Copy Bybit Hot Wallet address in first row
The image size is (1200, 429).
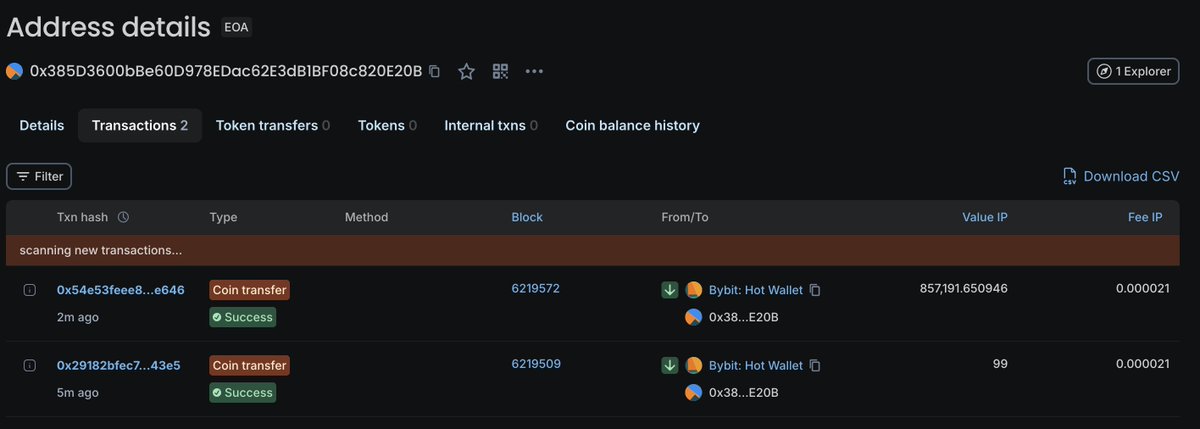815,290
